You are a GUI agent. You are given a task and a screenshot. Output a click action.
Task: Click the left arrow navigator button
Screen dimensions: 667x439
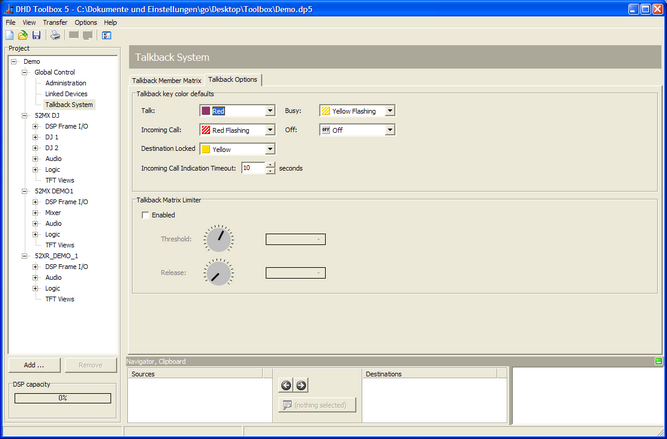[x=286, y=385]
